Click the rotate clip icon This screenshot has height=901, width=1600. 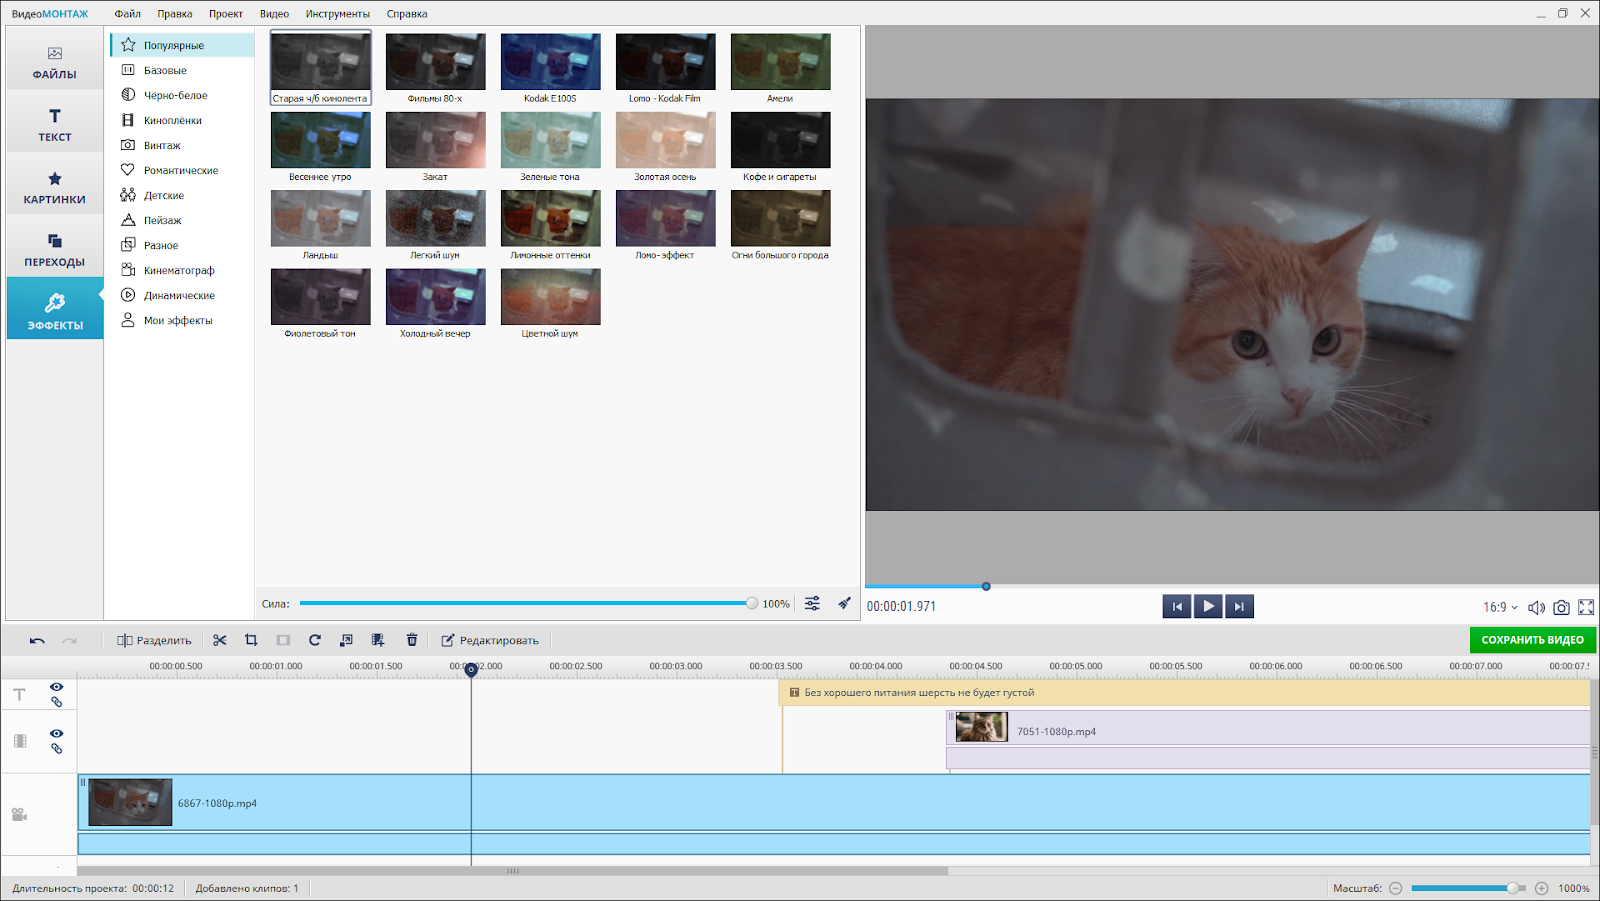tap(314, 640)
